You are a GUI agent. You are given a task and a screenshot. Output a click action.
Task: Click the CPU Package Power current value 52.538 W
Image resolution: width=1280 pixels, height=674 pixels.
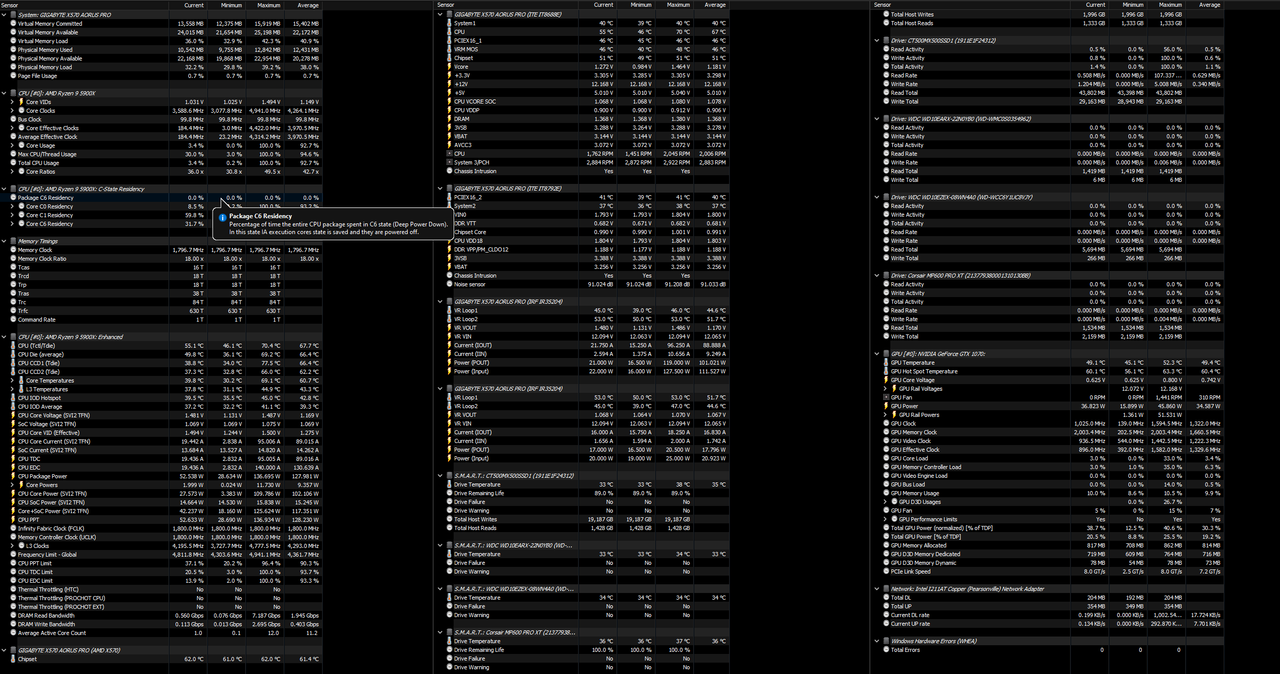pyautogui.click(x=190, y=476)
